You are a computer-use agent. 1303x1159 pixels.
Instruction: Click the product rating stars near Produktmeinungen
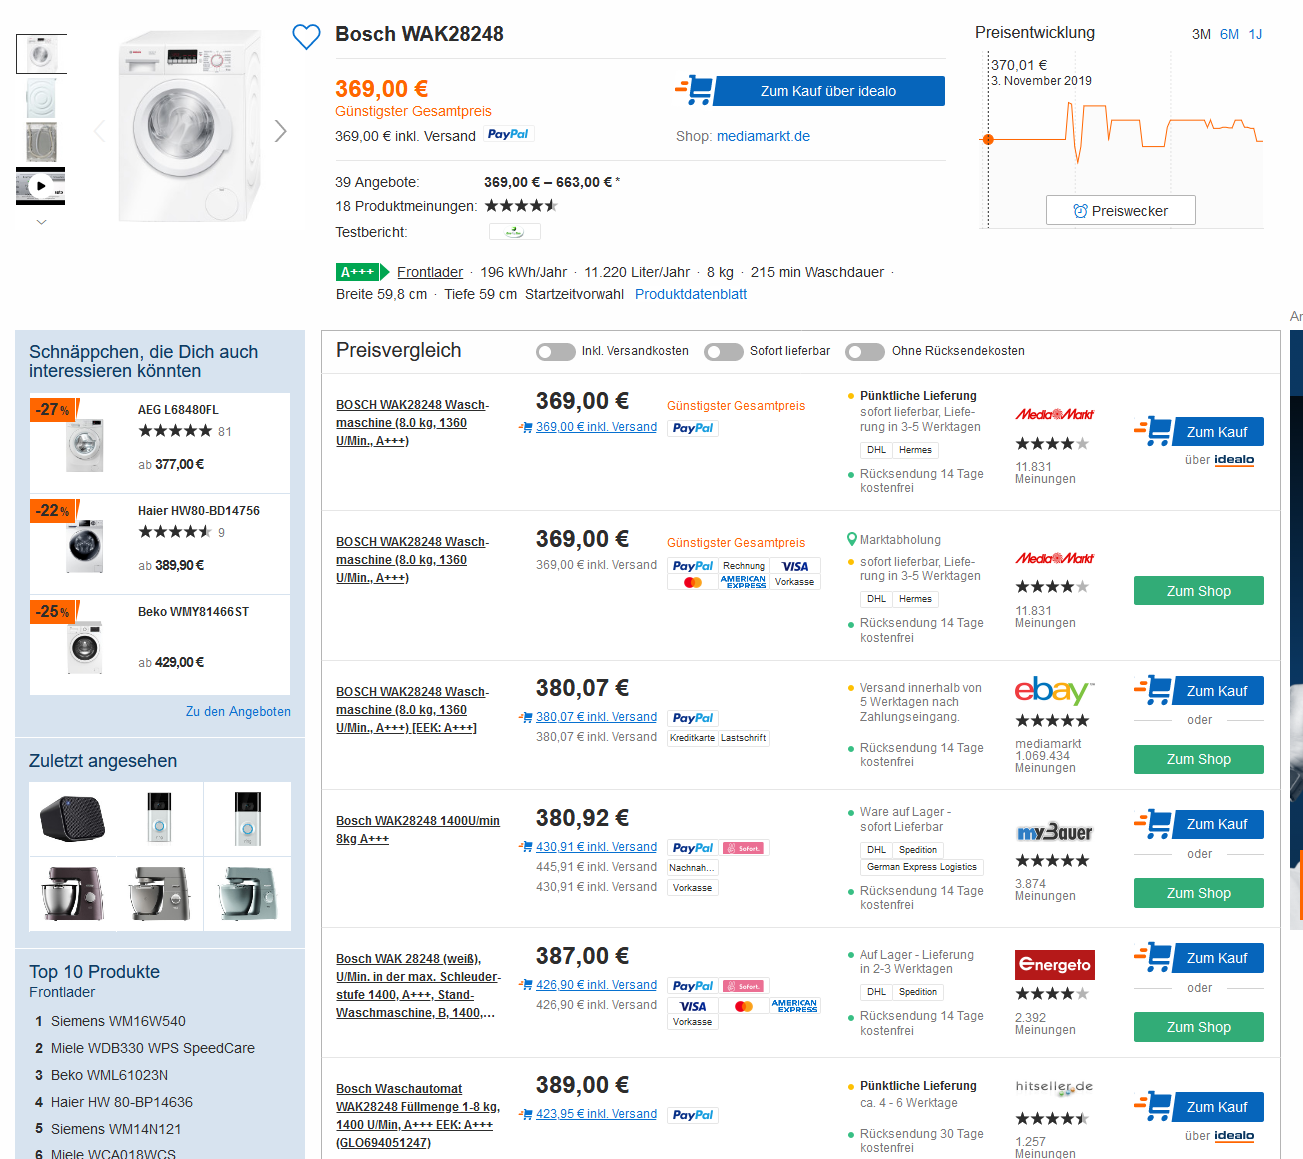pos(520,206)
